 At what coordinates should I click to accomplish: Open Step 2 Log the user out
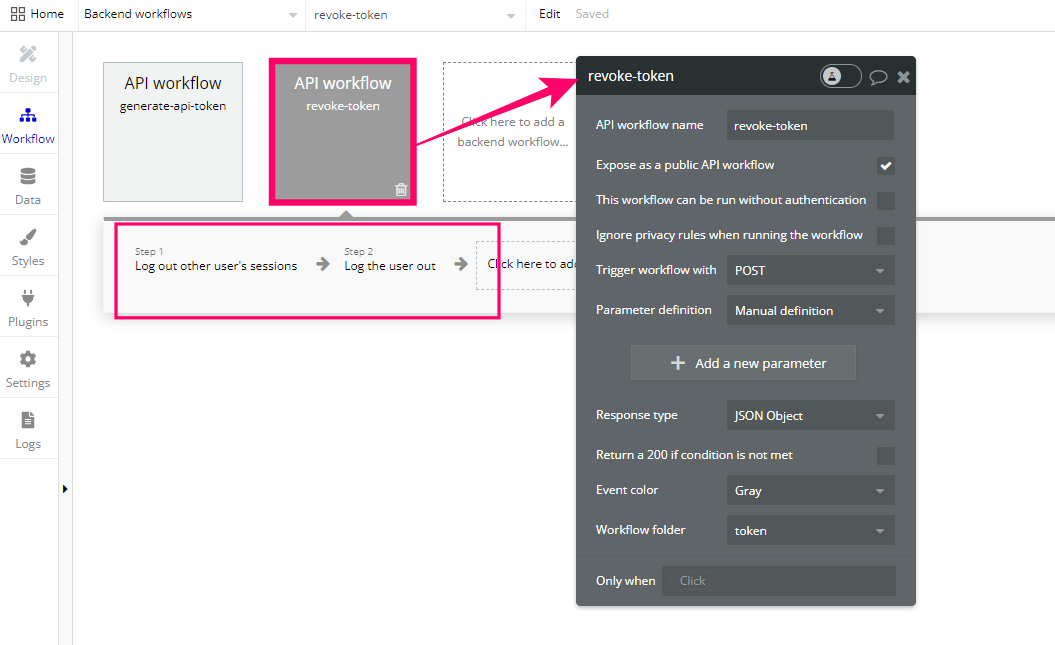[x=390, y=260]
